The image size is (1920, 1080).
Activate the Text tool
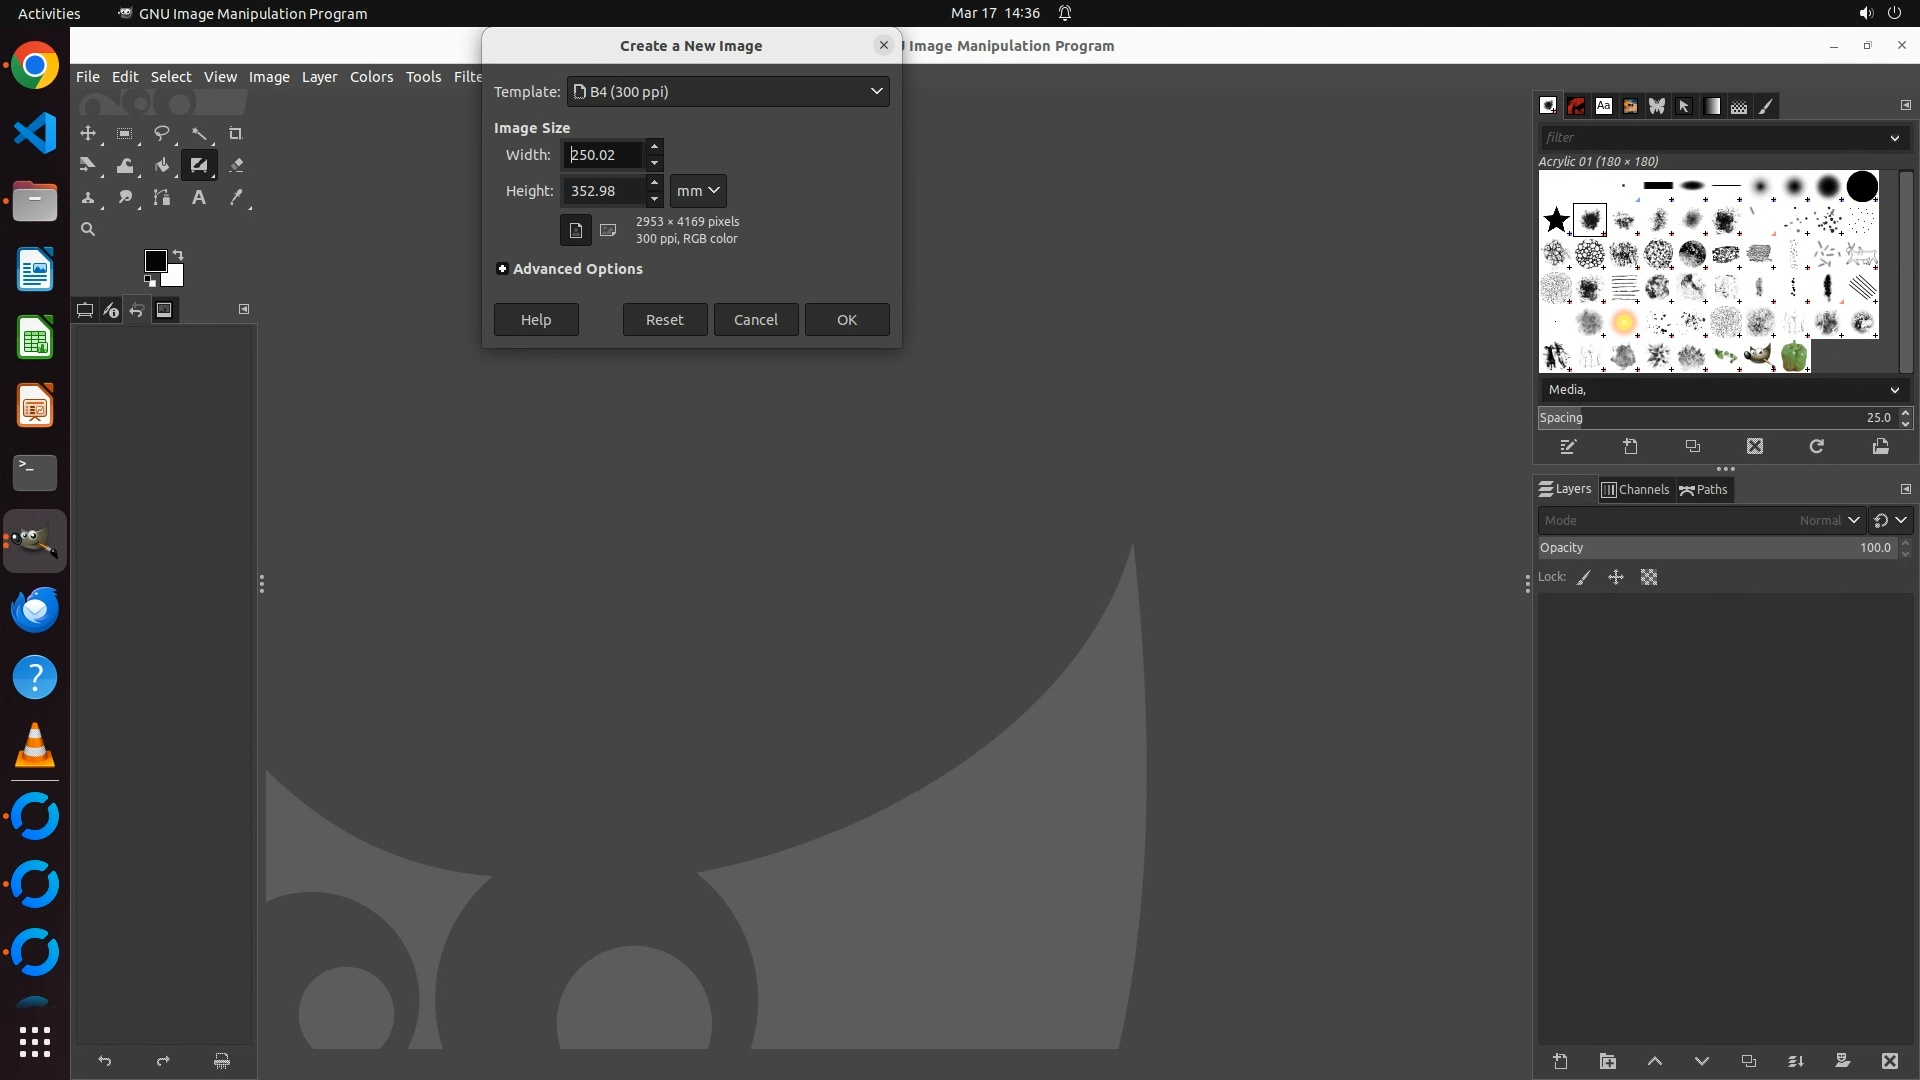click(199, 198)
